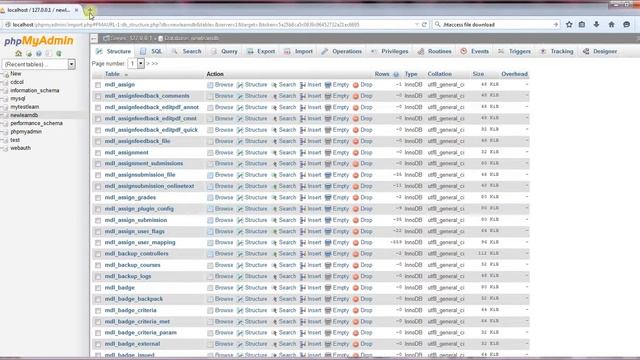
Task: Check the mdl_assignment table checkbox
Action: pyautogui.click(x=98, y=153)
